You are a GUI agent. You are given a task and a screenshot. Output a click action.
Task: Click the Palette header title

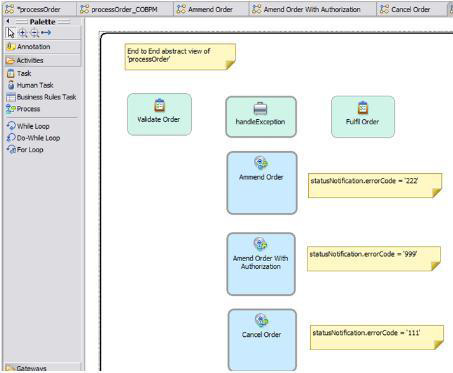coord(42,22)
